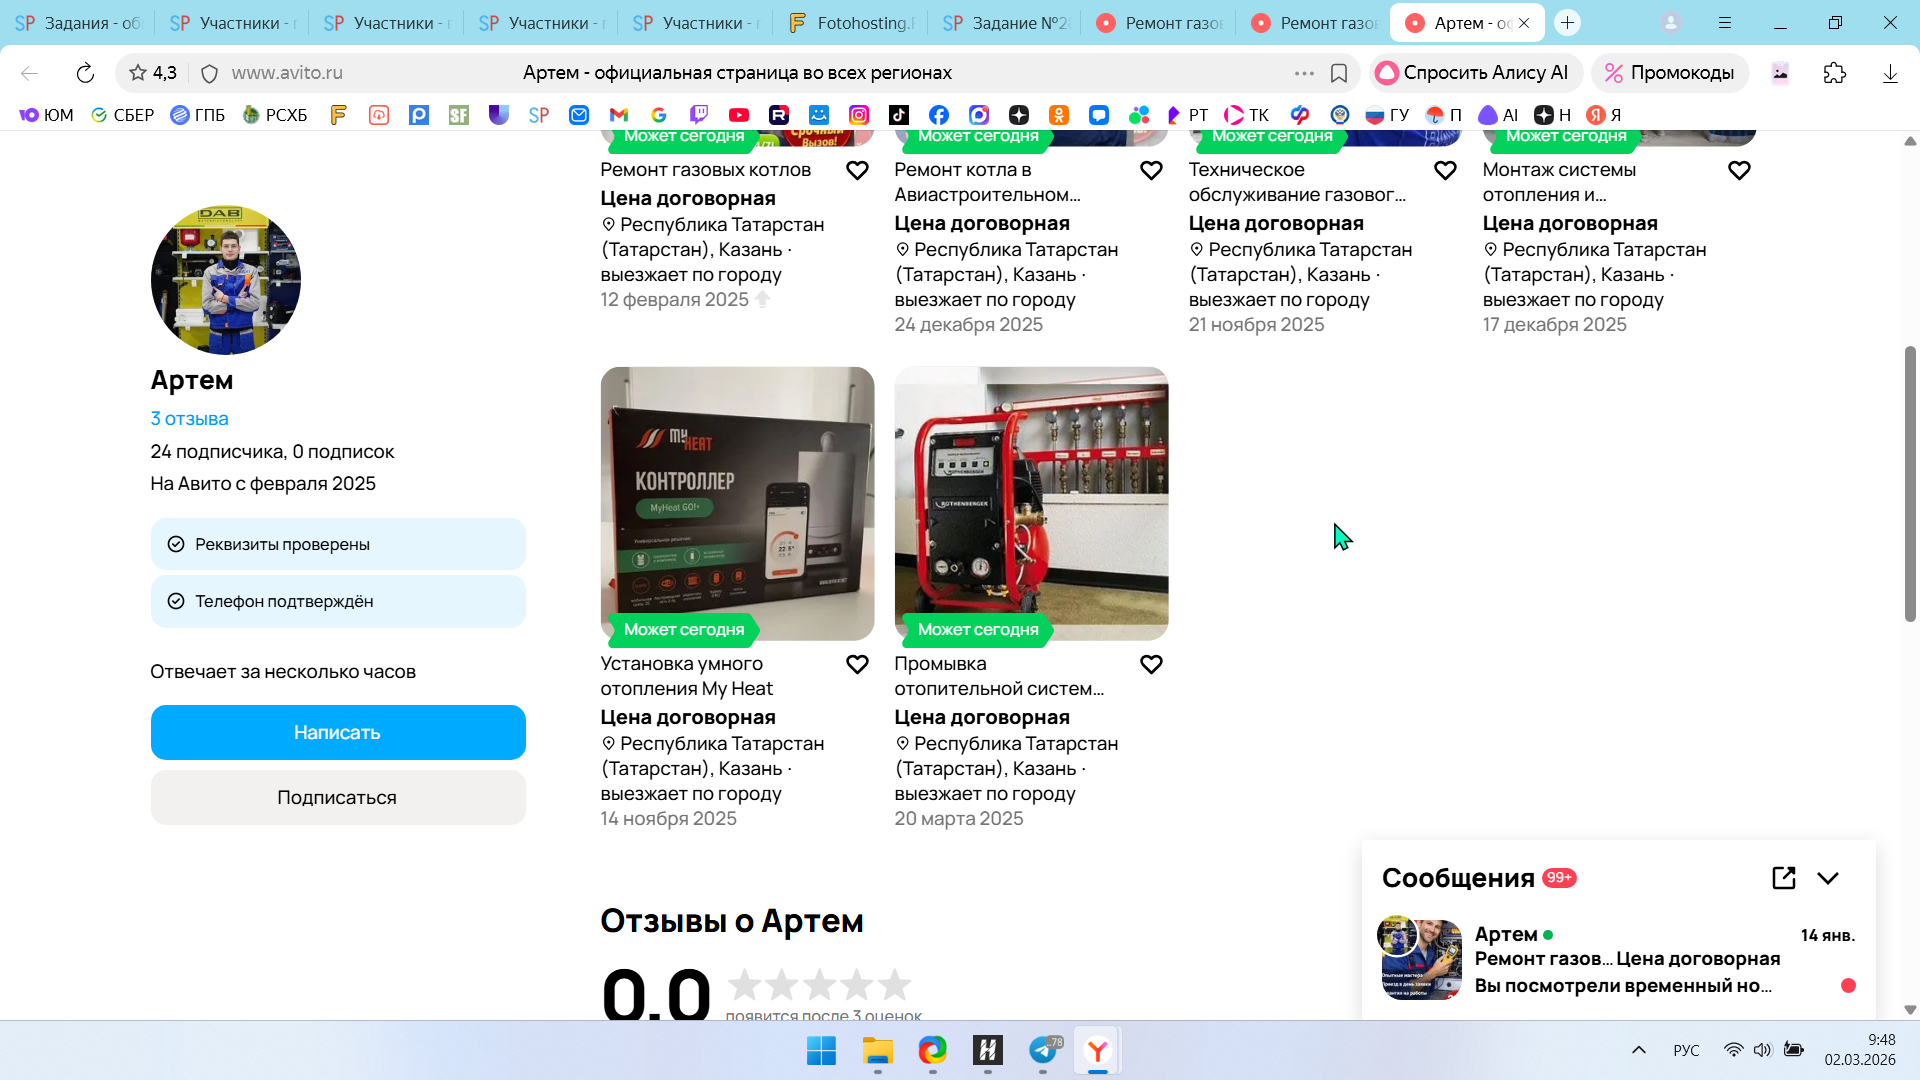Toggle favorite on Установка умного отопления listing

point(857,664)
